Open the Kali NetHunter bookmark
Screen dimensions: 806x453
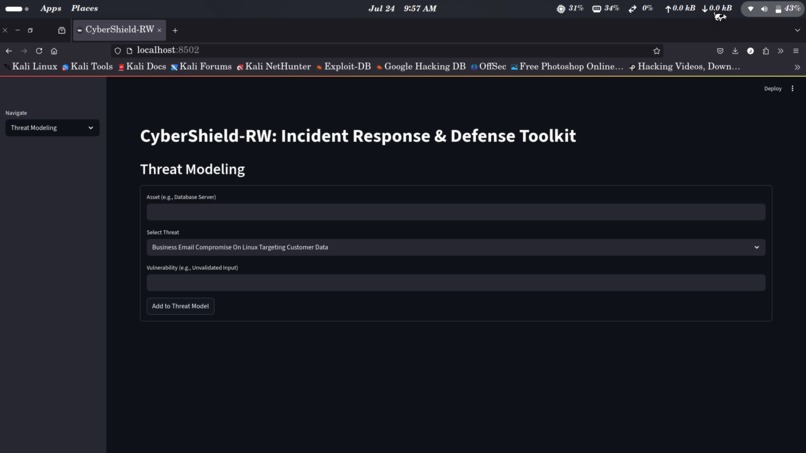[x=274, y=66]
